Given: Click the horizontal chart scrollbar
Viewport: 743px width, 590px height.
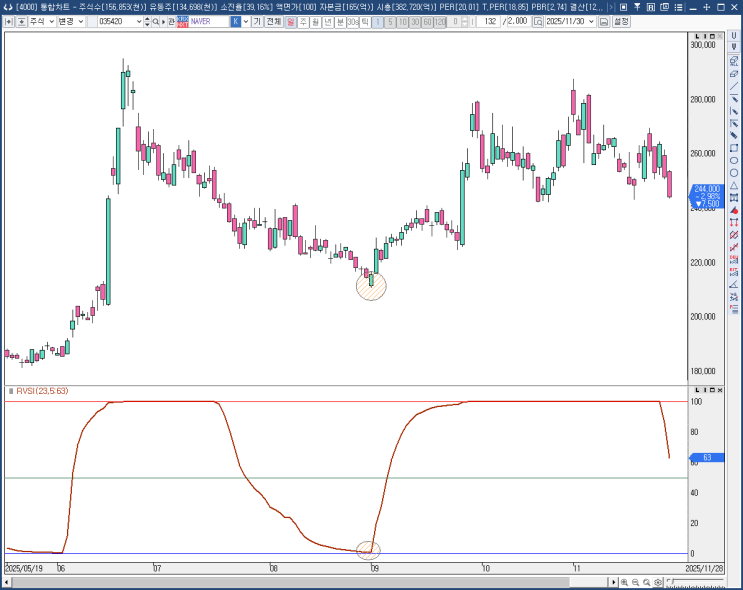Looking at the screenshot, I should 308,582.
